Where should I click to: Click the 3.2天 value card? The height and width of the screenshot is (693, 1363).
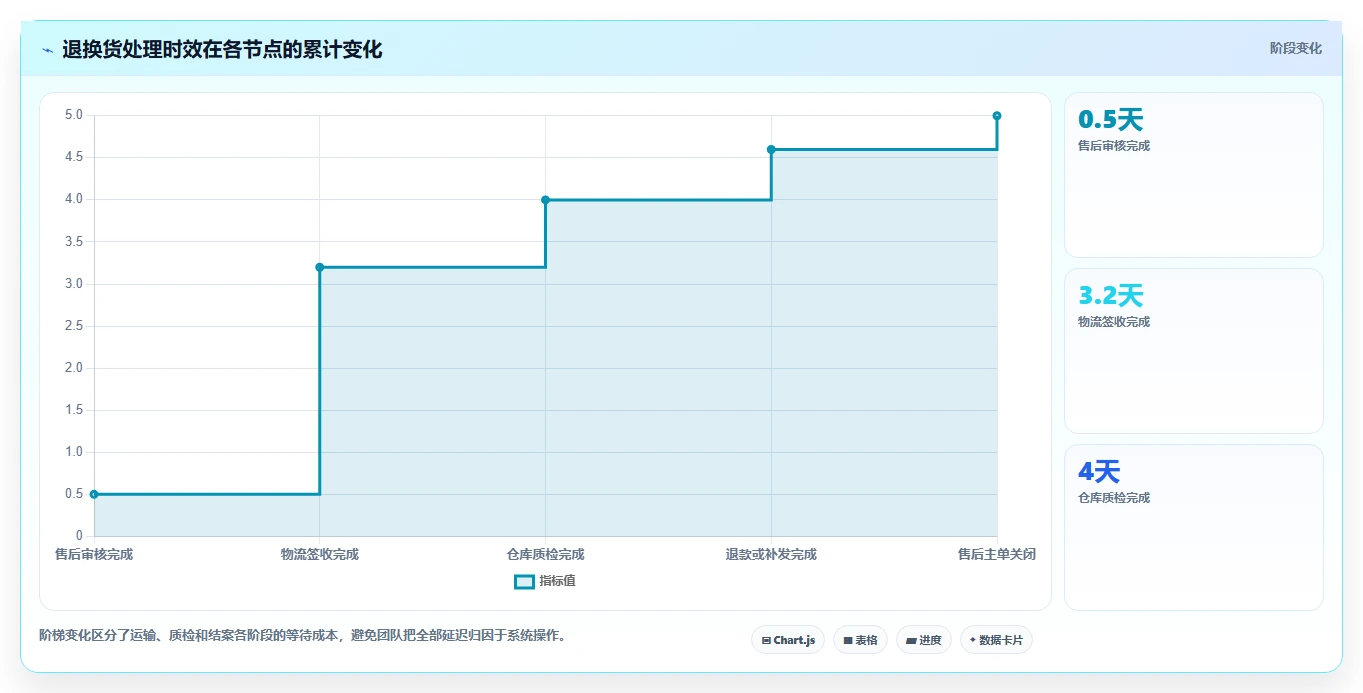[1194, 351]
